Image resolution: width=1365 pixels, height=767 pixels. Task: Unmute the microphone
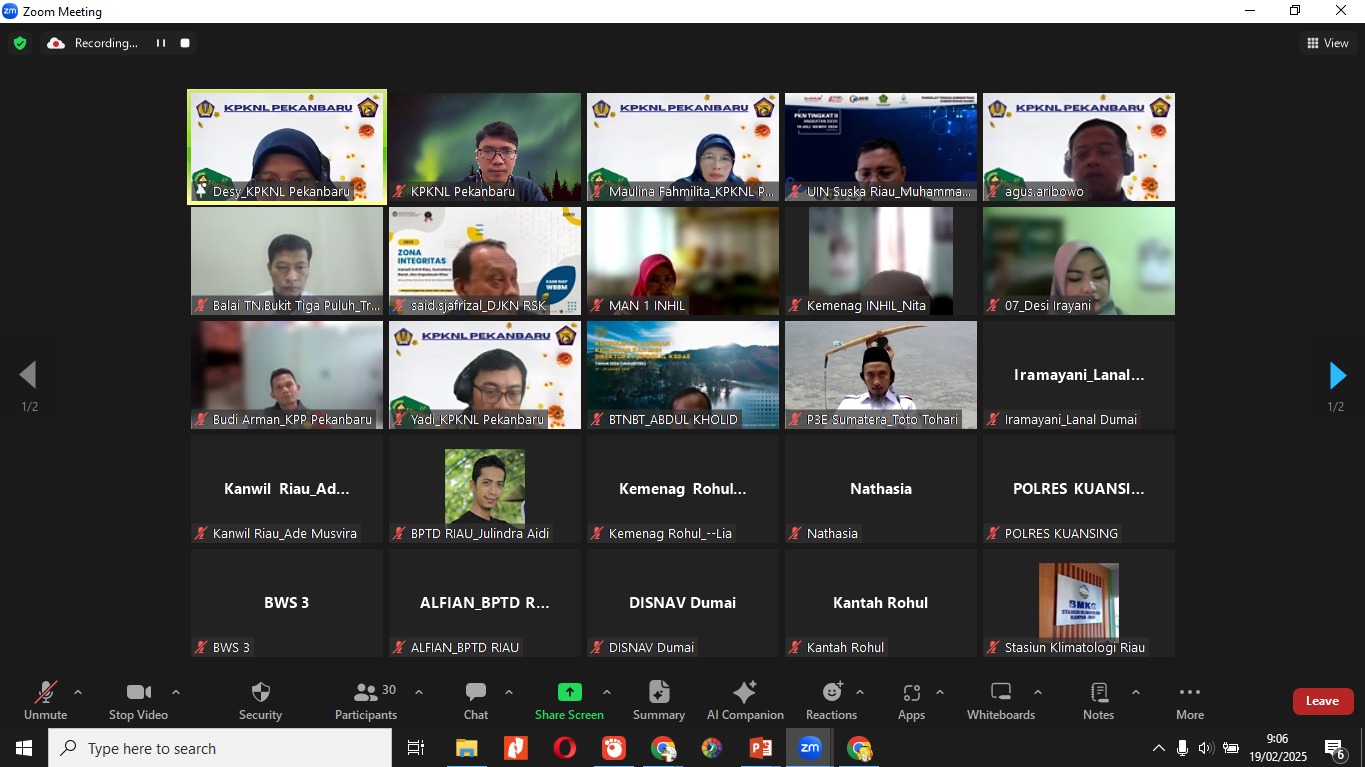tap(45, 693)
